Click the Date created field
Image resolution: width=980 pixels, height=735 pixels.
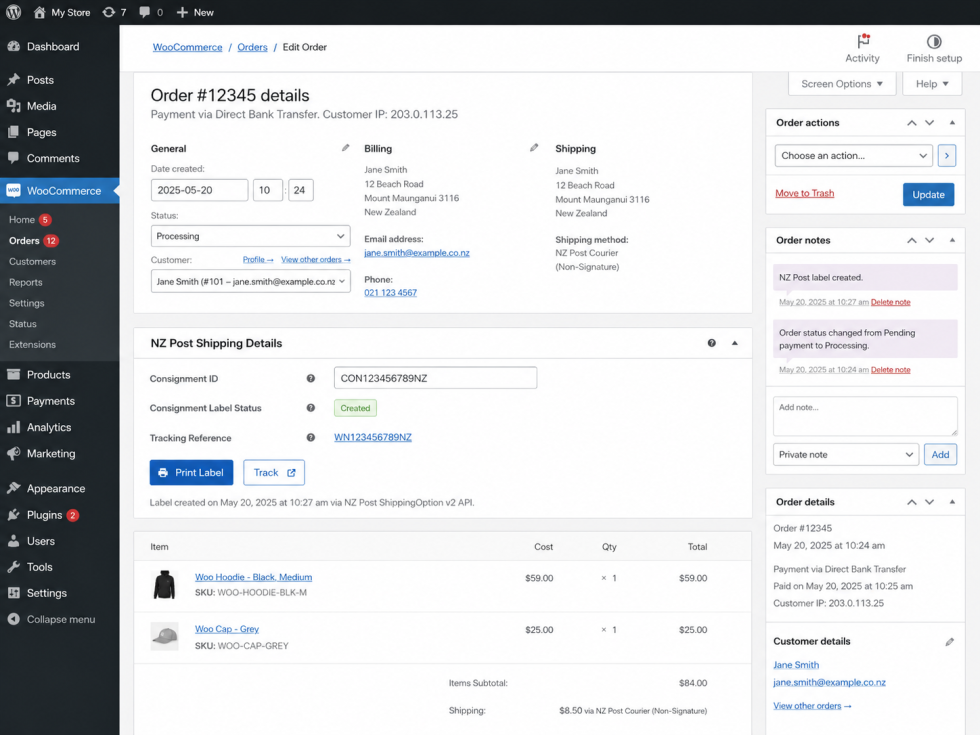tap(199, 190)
